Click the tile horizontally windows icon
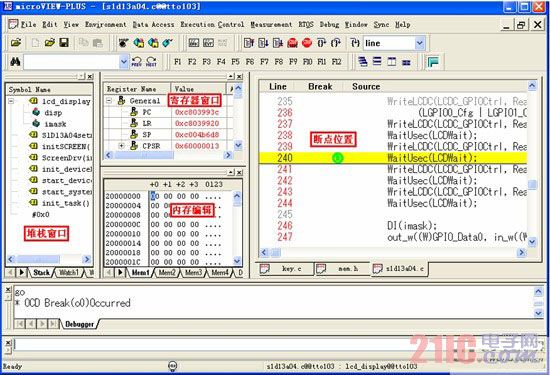The width and height of the screenshot is (550, 375). click(x=377, y=62)
